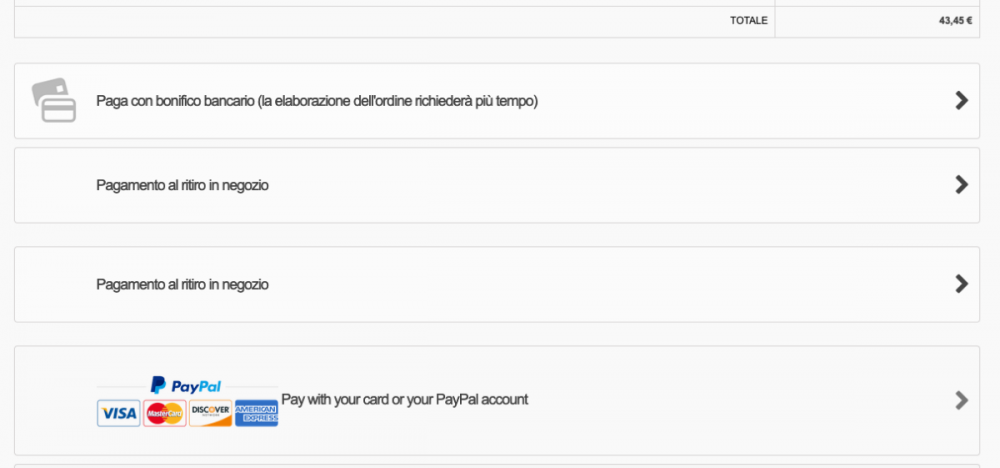Click the bank transfer credit card icon

pos(54,100)
